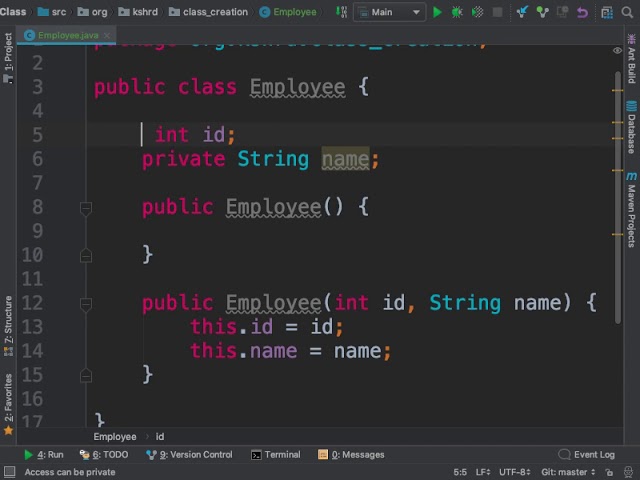Start debugging with the bug icon
The height and width of the screenshot is (480, 640).
(x=457, y=12)
